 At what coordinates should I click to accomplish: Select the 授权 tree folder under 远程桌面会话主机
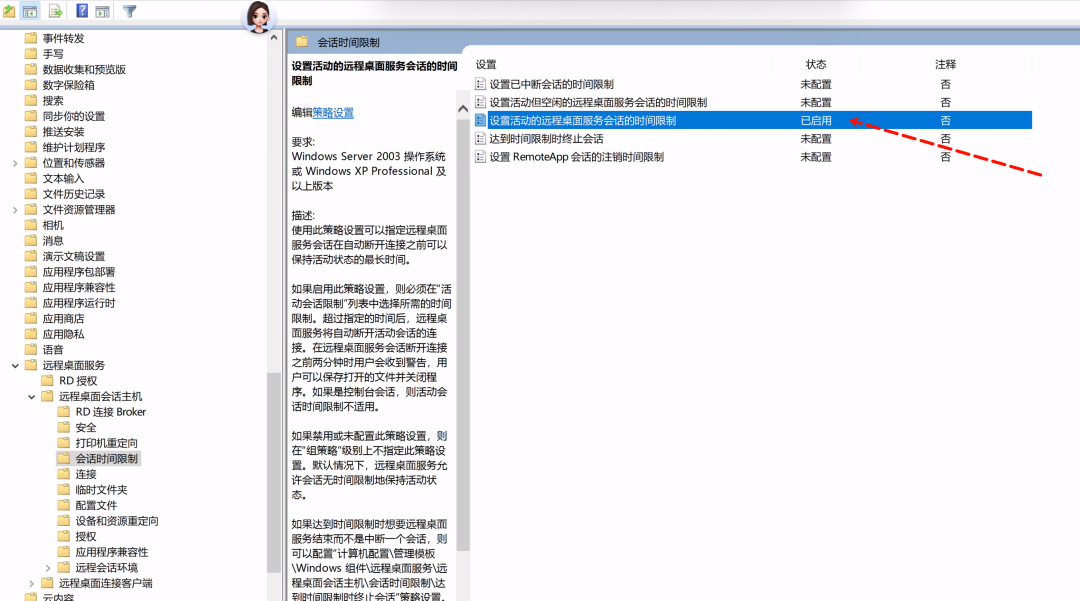tap(85, 536)
